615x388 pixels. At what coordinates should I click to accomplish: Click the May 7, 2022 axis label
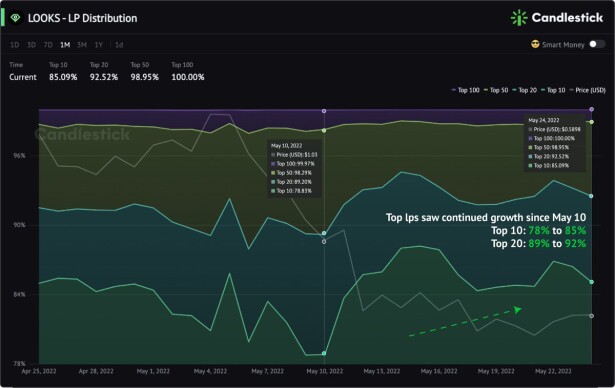[x=267, y=371]
